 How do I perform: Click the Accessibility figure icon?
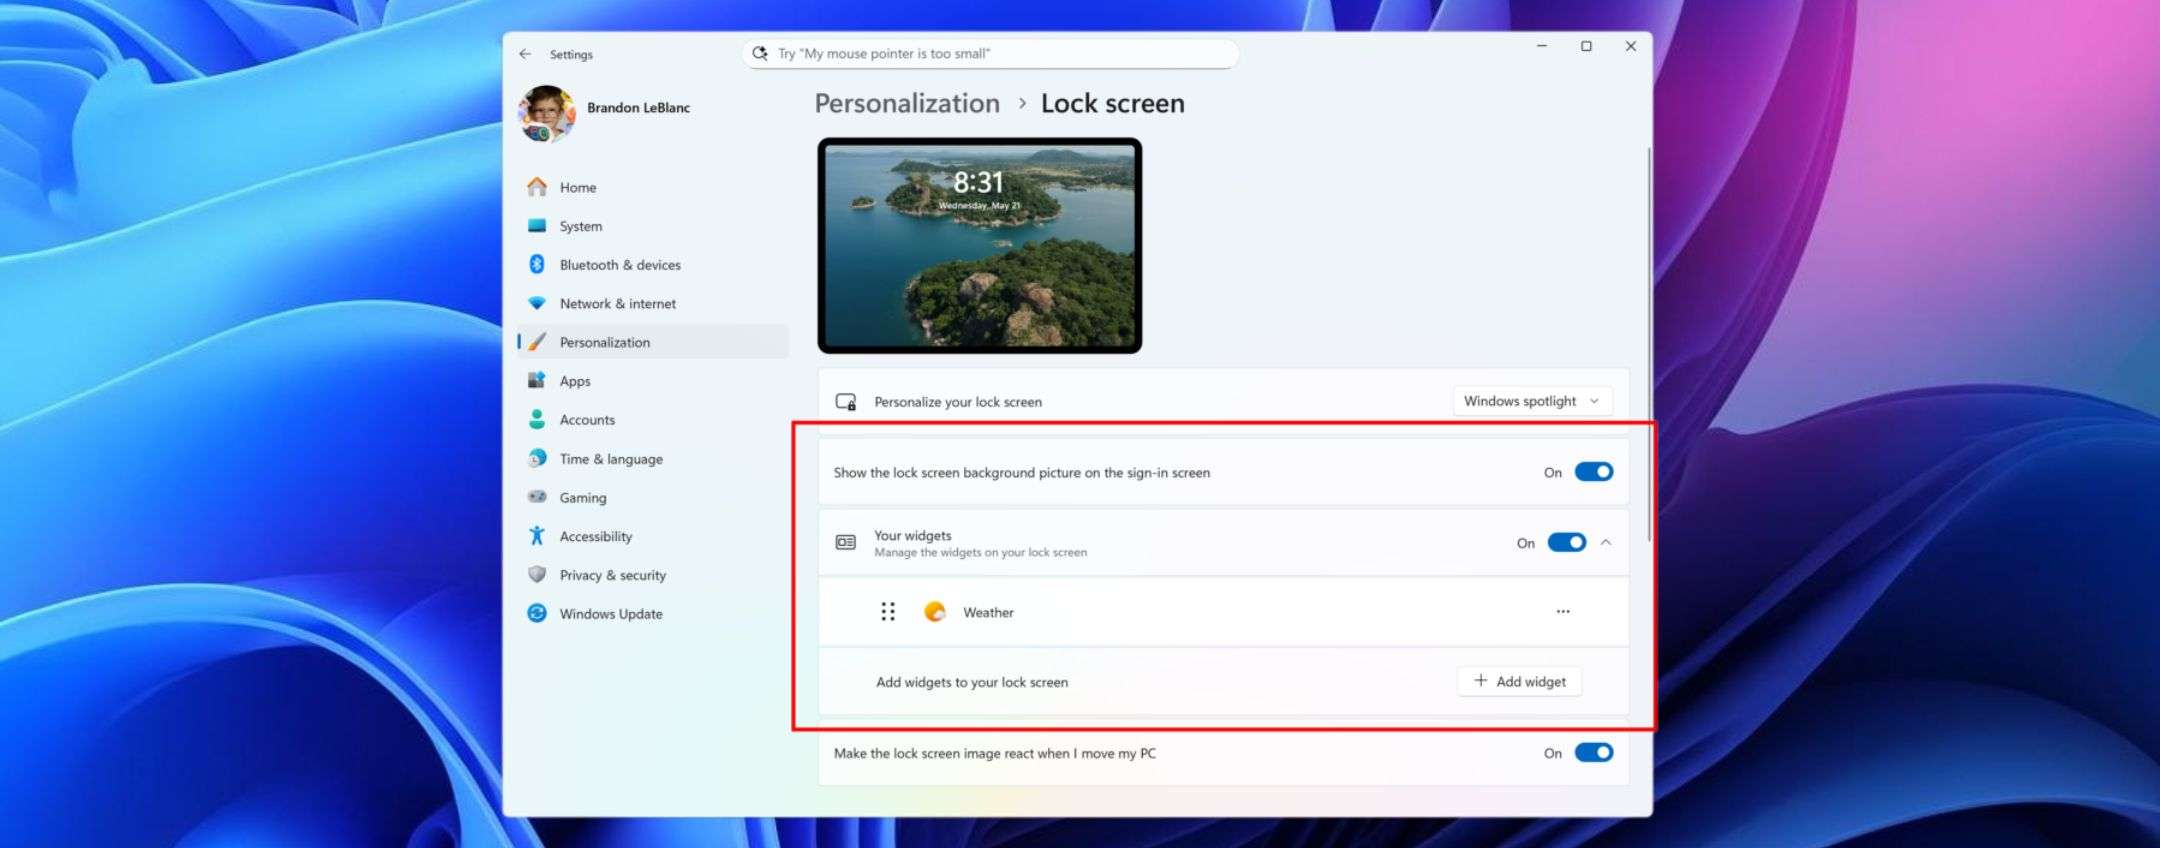tap(537, 536)
